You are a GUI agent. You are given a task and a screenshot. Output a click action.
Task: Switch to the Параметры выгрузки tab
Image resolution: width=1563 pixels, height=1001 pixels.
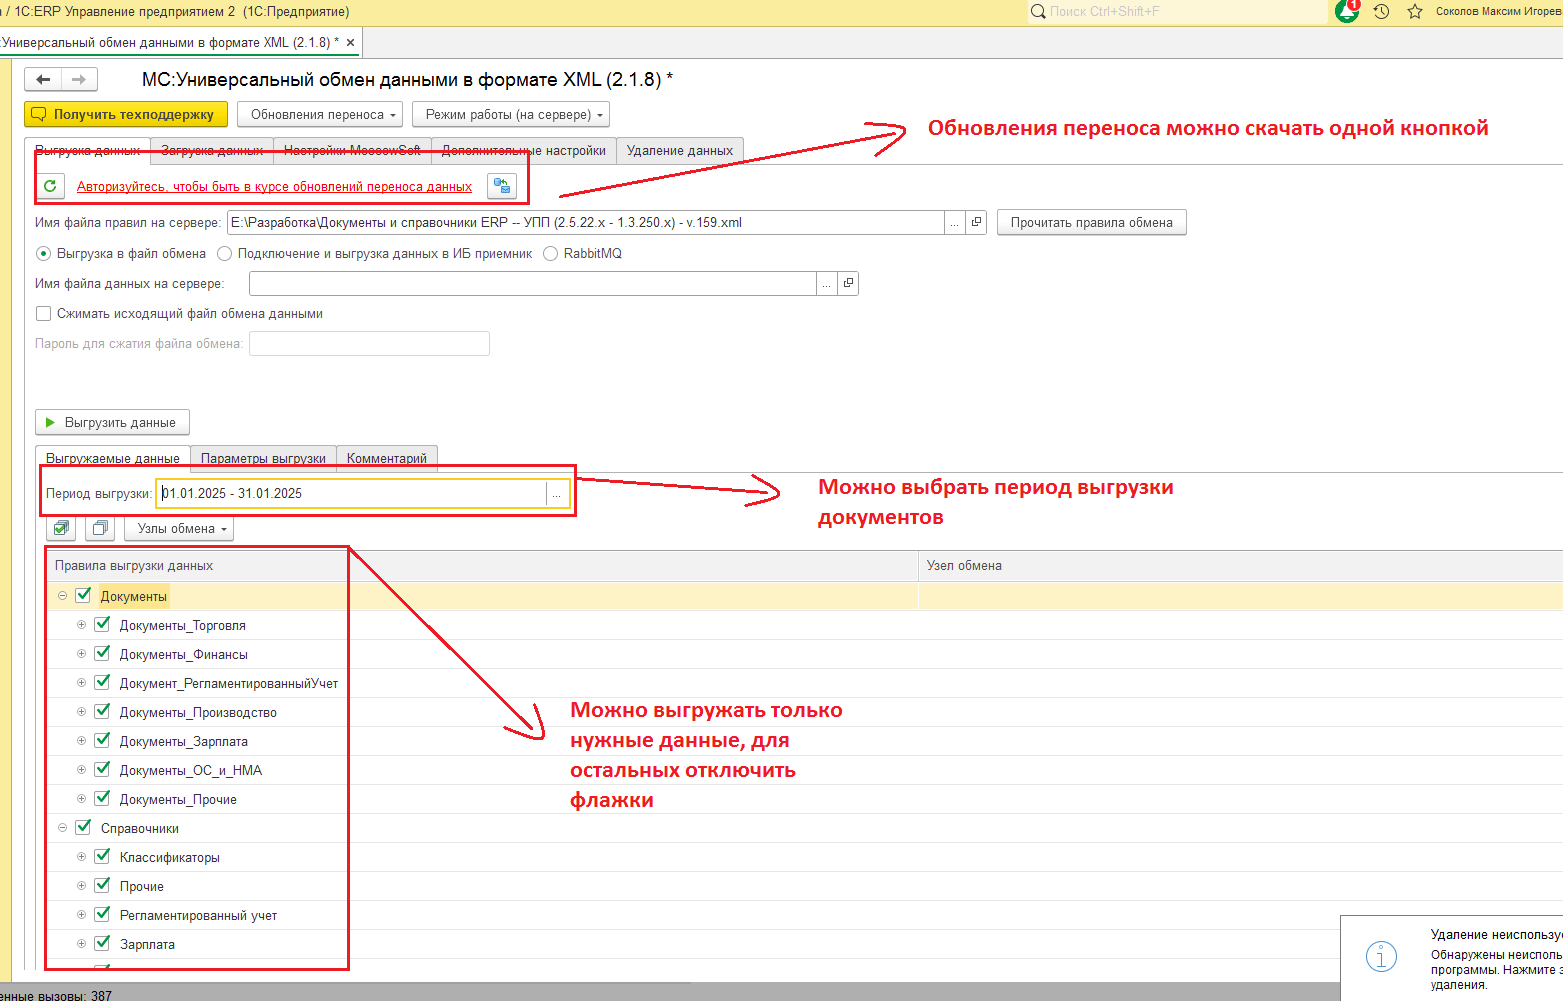tap(263, 458)
